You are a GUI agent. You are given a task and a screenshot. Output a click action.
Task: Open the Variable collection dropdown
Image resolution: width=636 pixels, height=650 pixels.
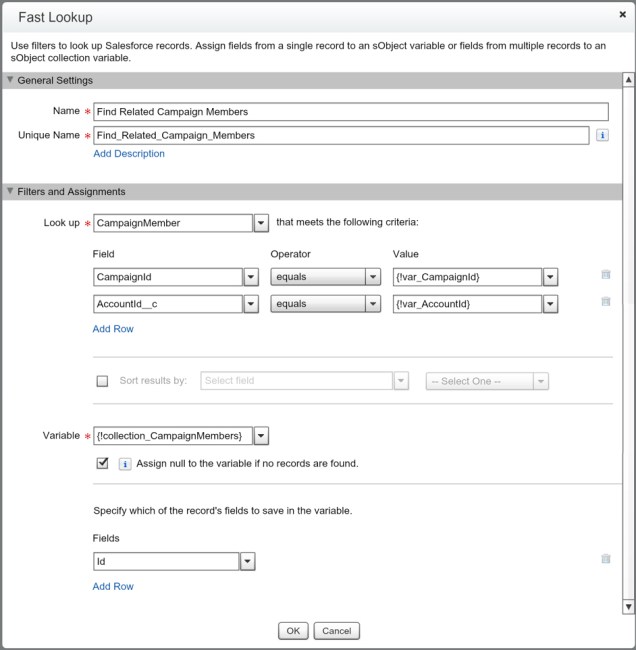click(x=261, y=436)
